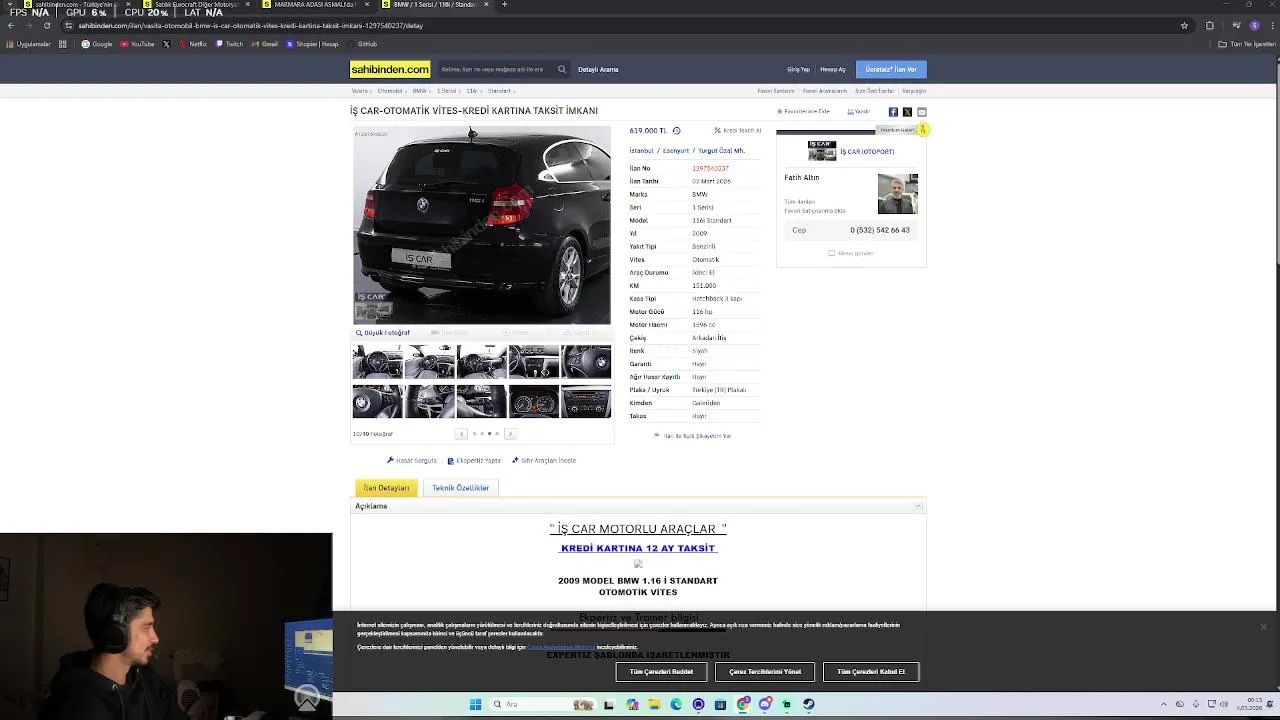
Task: Open Chrome profile avatar
Action: click(1254, 25)
